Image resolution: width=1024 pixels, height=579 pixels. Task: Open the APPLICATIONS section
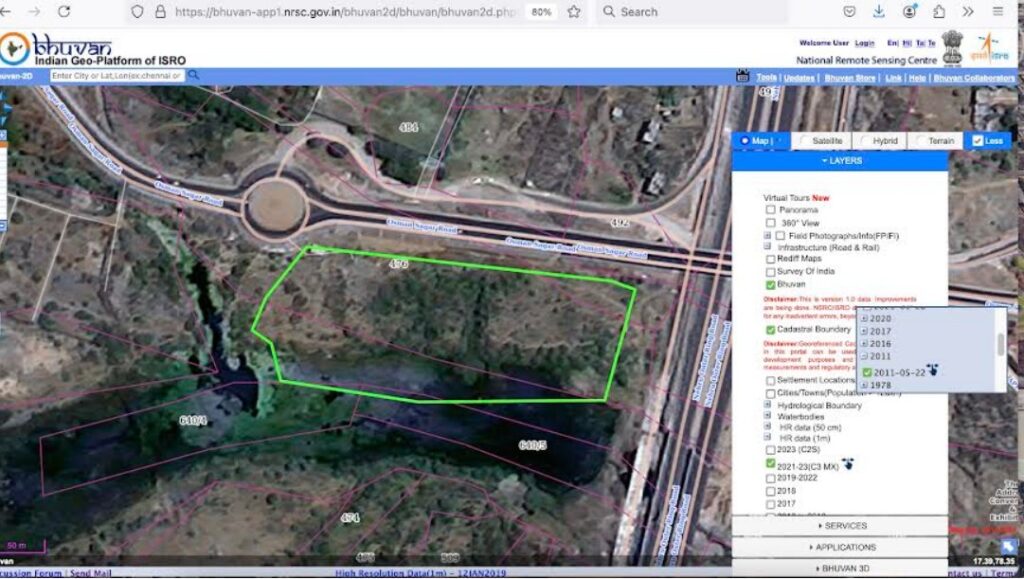(840, 547)
